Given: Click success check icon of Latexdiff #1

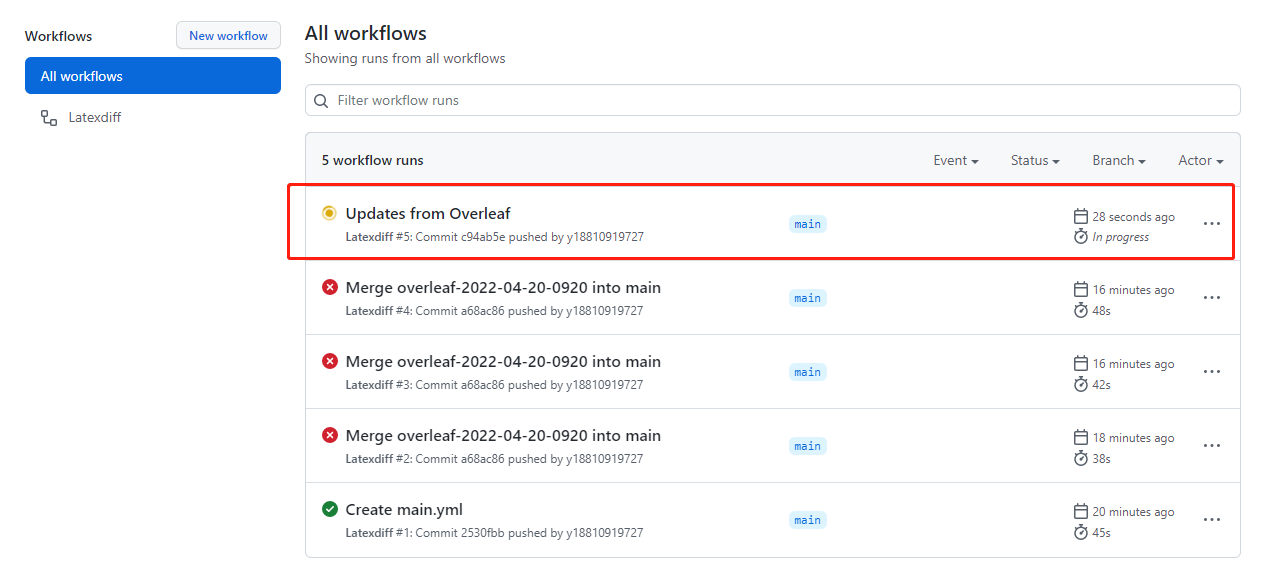Looking at the screenshot, I should pos(329,509).
